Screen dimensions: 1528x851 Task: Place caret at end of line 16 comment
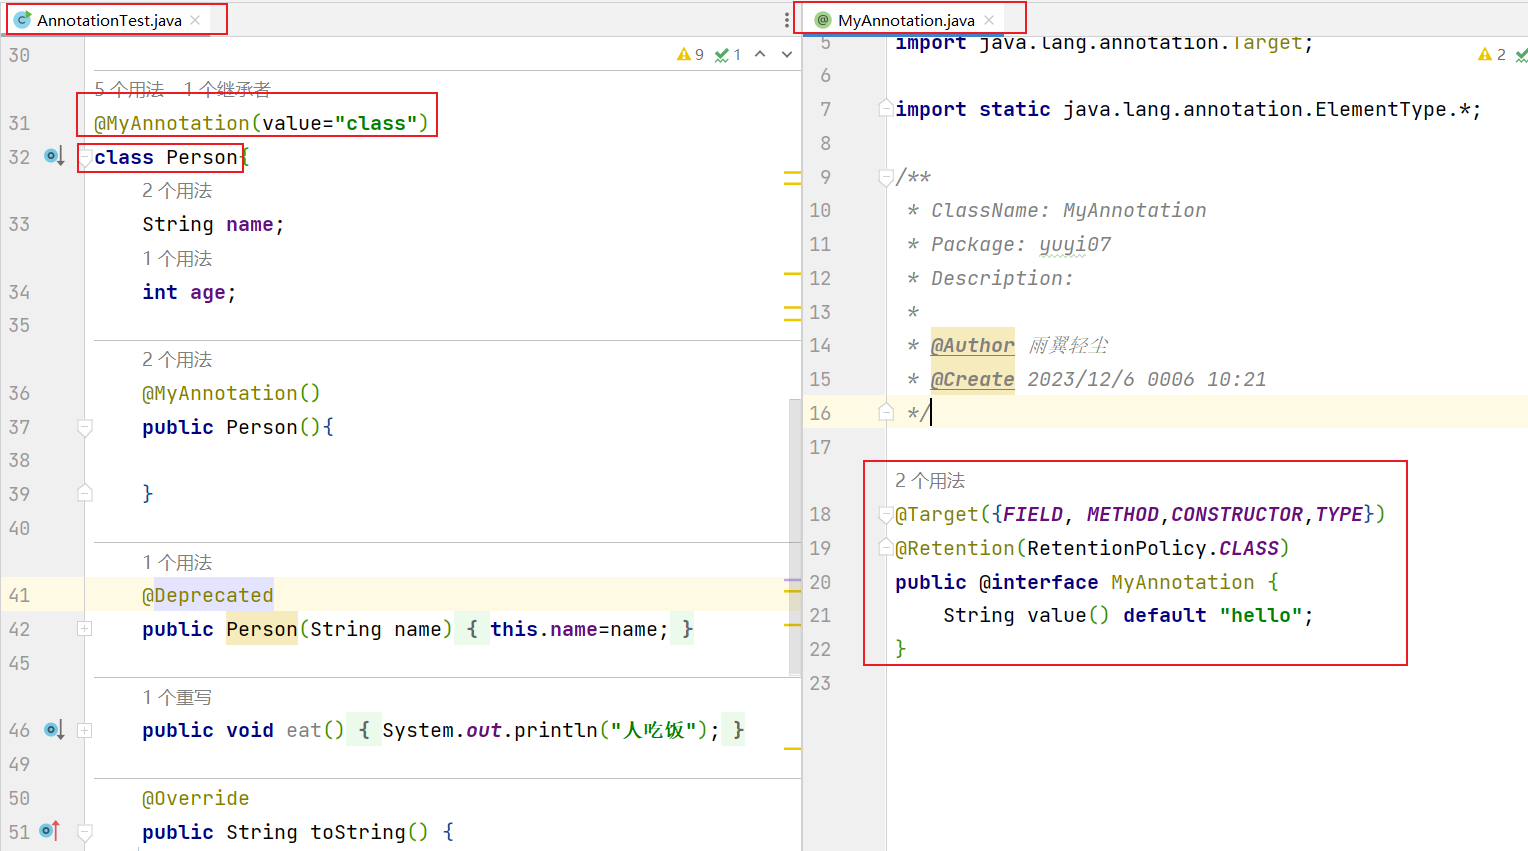coord(932,412)
